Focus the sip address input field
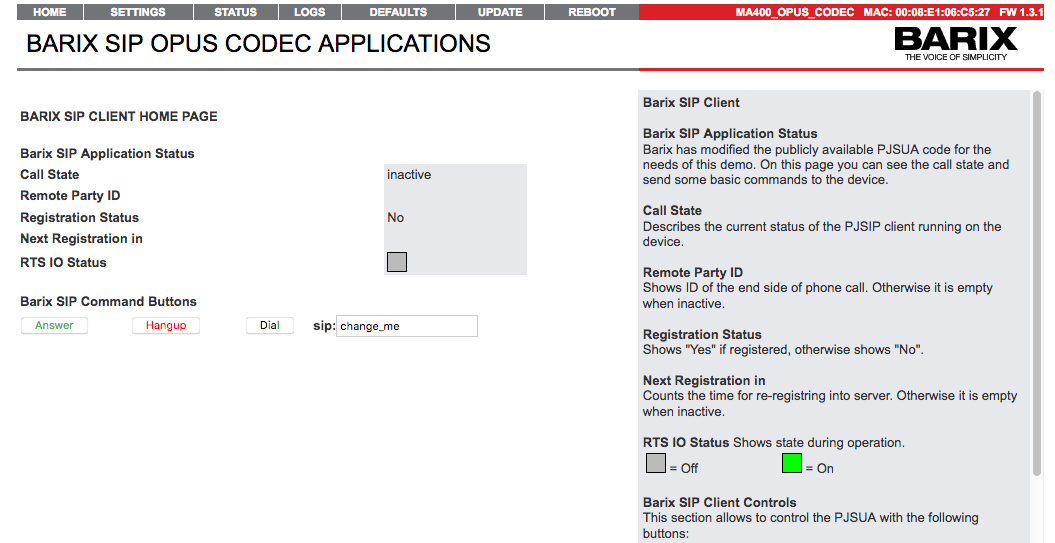 (406, 326)
